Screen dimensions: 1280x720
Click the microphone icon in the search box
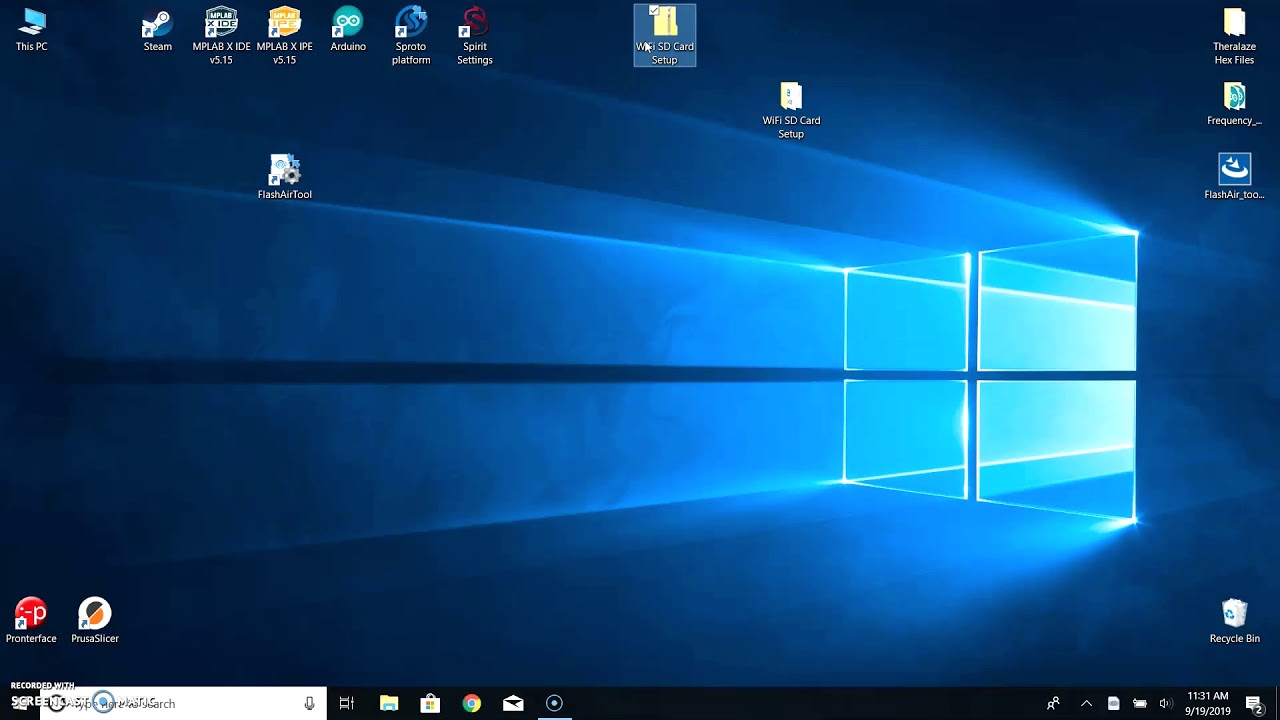tap(309, 703)
